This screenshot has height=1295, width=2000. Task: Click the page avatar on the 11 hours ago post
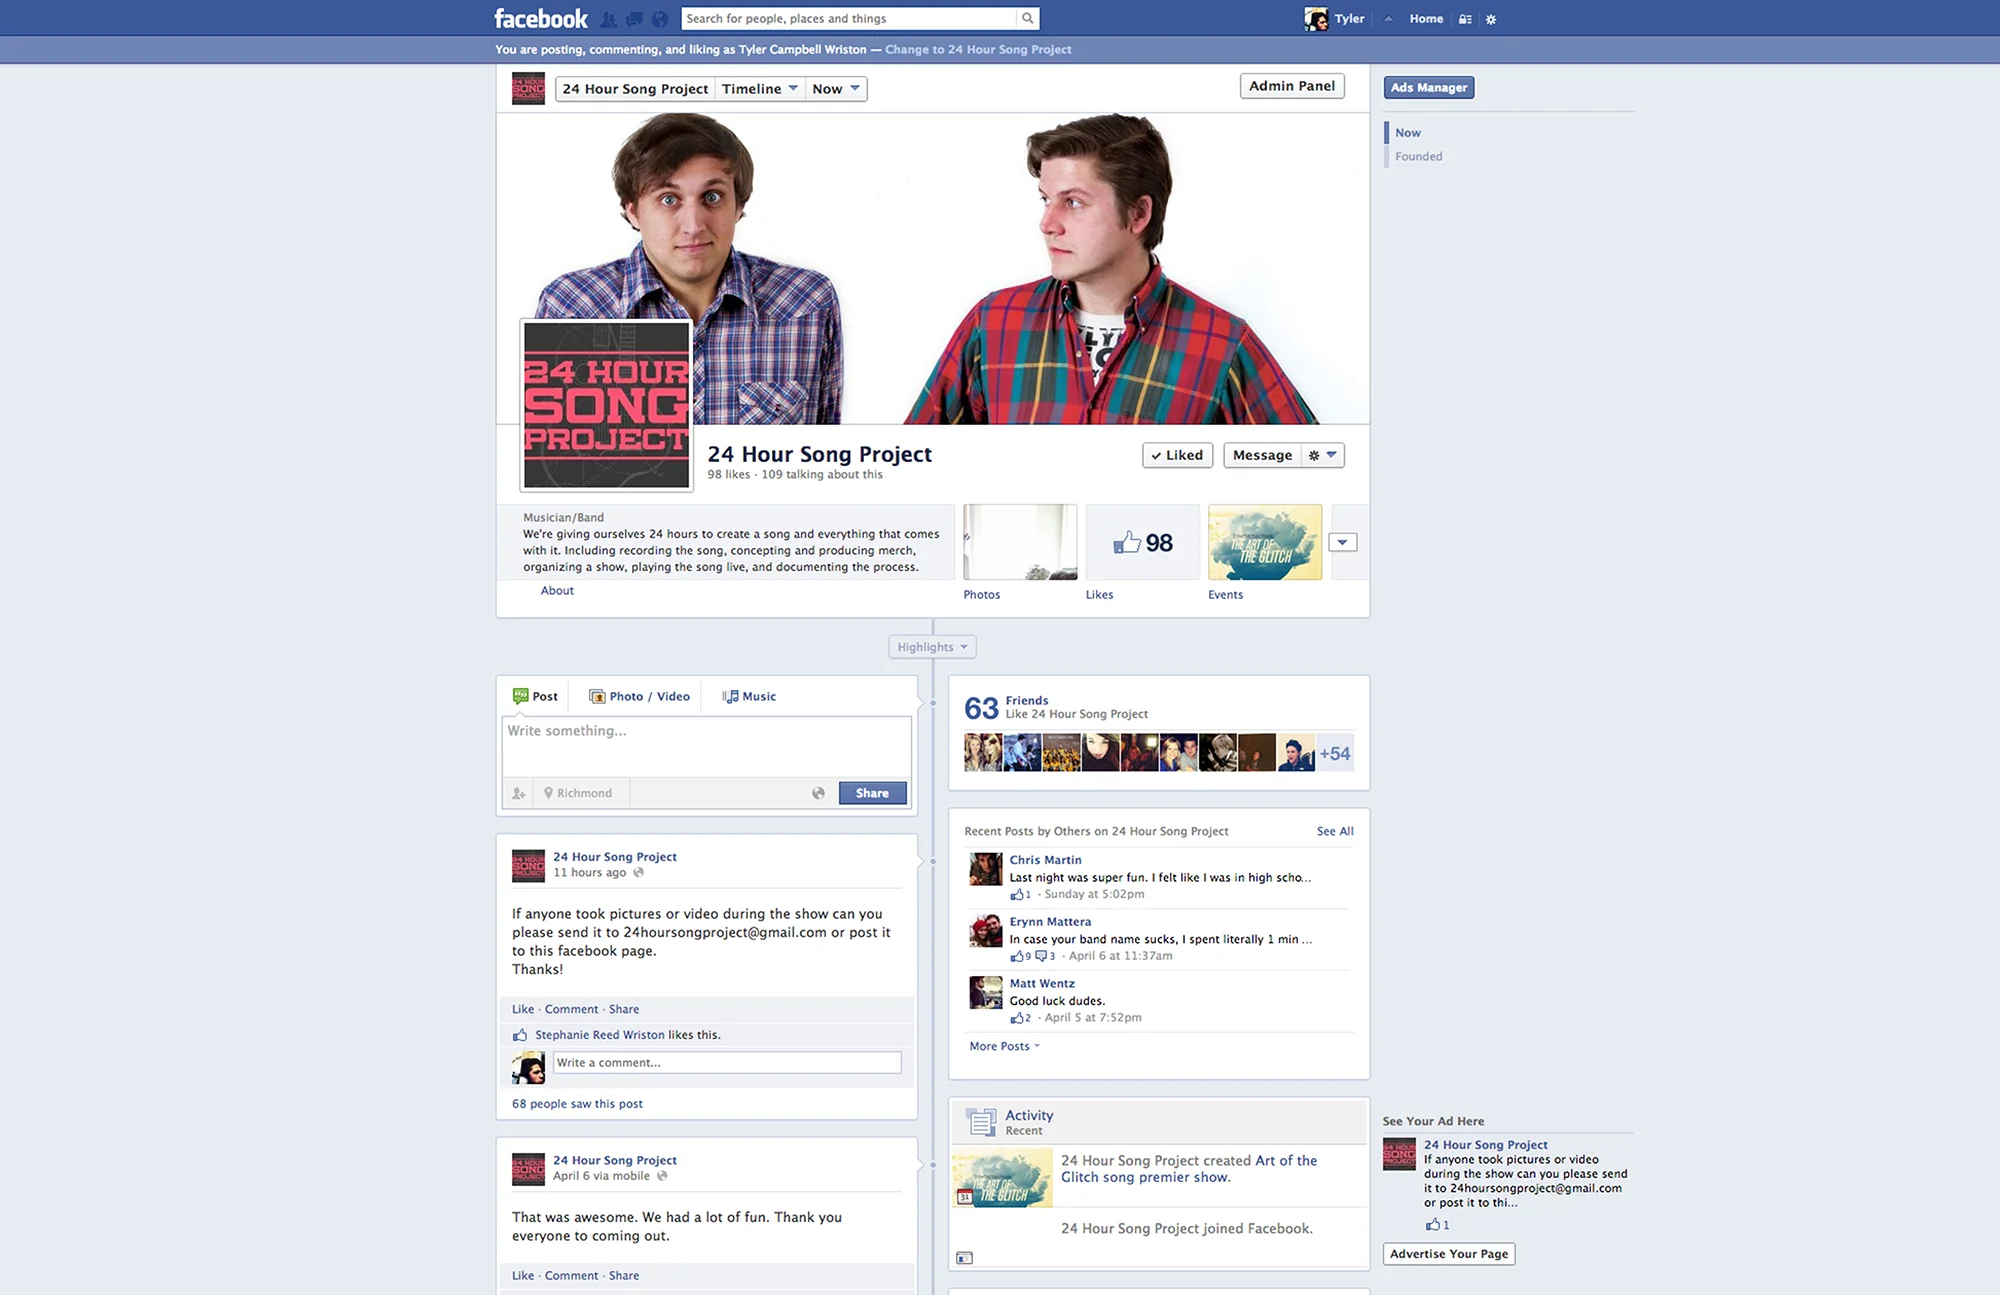pyautogui.click(x=528, y=865)
